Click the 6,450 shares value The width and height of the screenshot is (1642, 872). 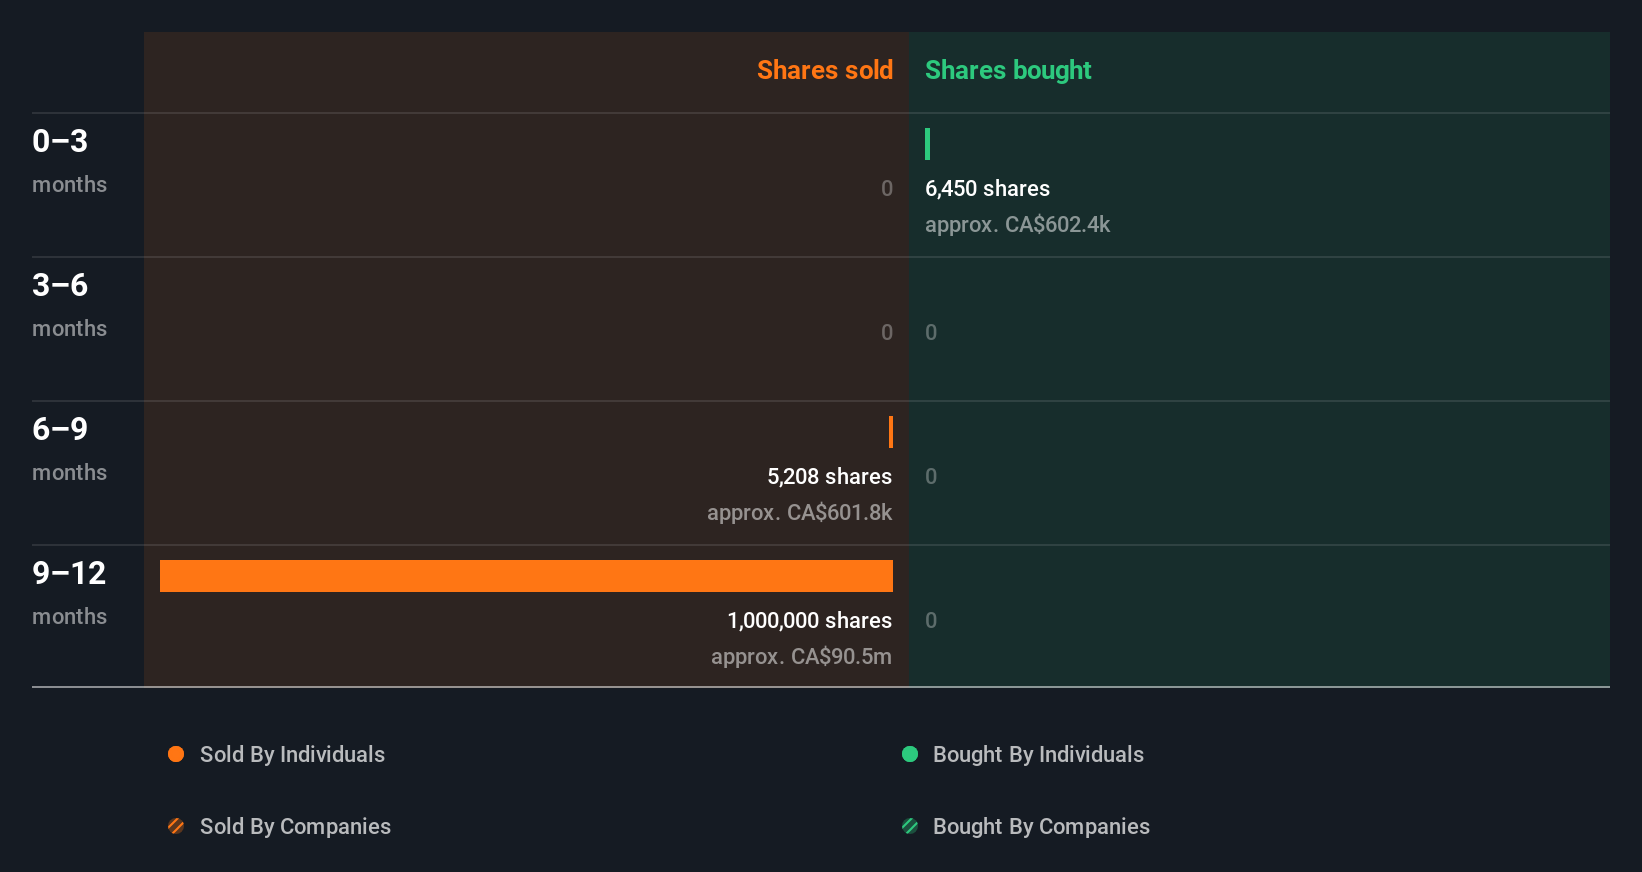point(987,188)
